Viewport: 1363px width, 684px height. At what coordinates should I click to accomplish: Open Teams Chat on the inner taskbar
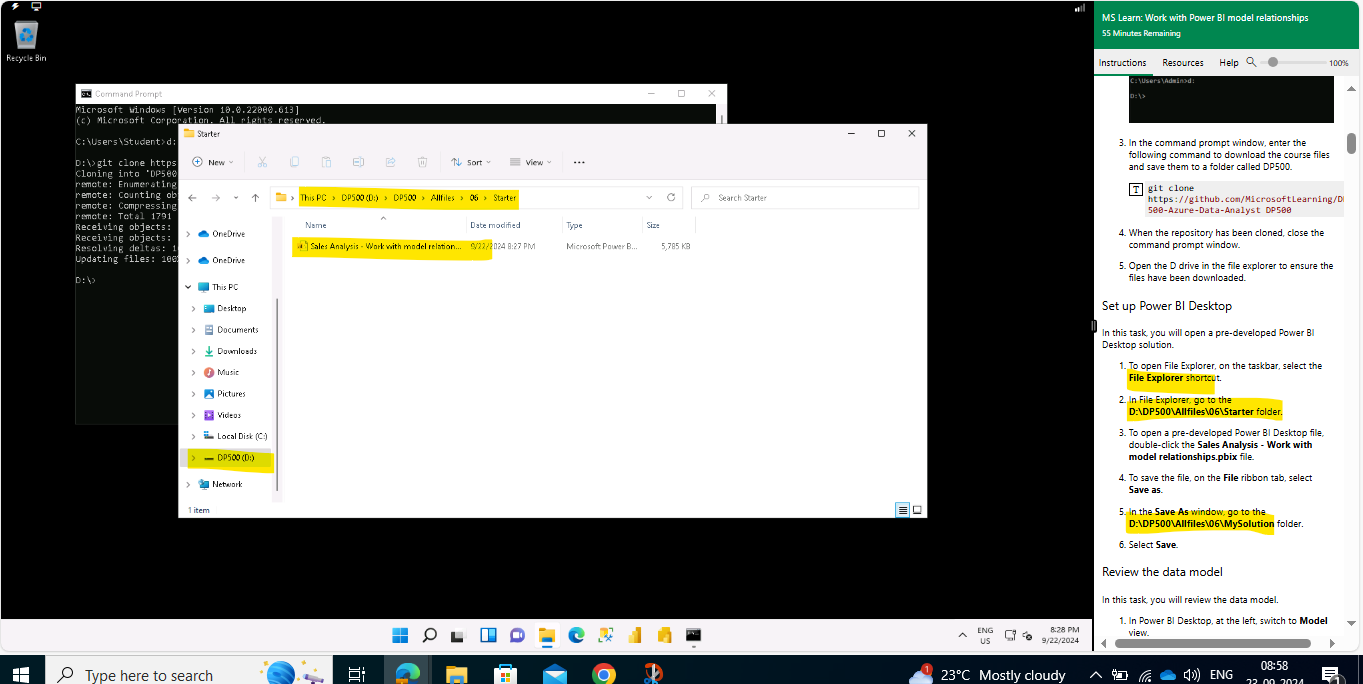[517, 635]
